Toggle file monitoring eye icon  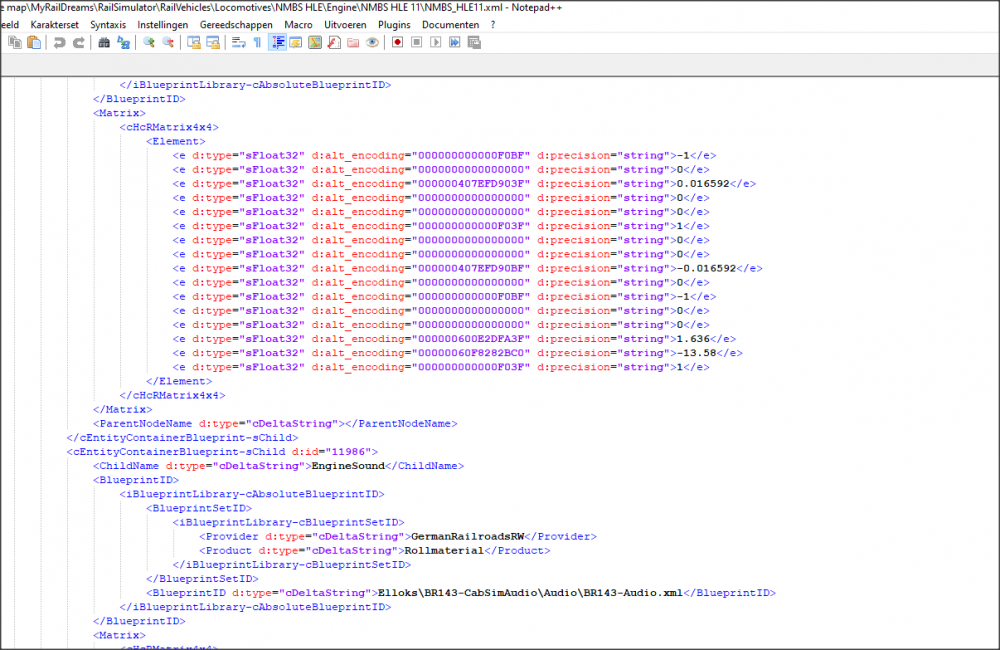372,42
